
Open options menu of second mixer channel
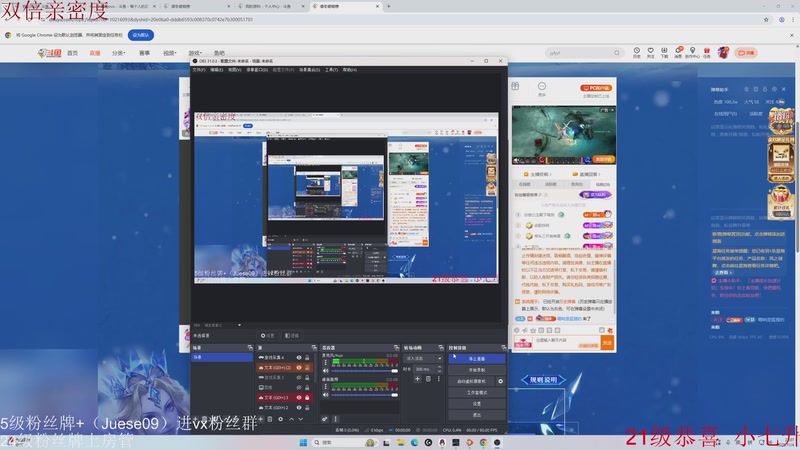pyautogui.click(x=326, y=386)
